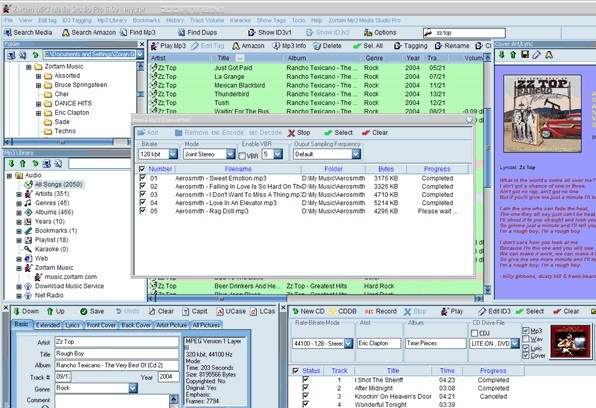
Task: Click Rename in the song list toolbar
Action: [x=452, y=46]
